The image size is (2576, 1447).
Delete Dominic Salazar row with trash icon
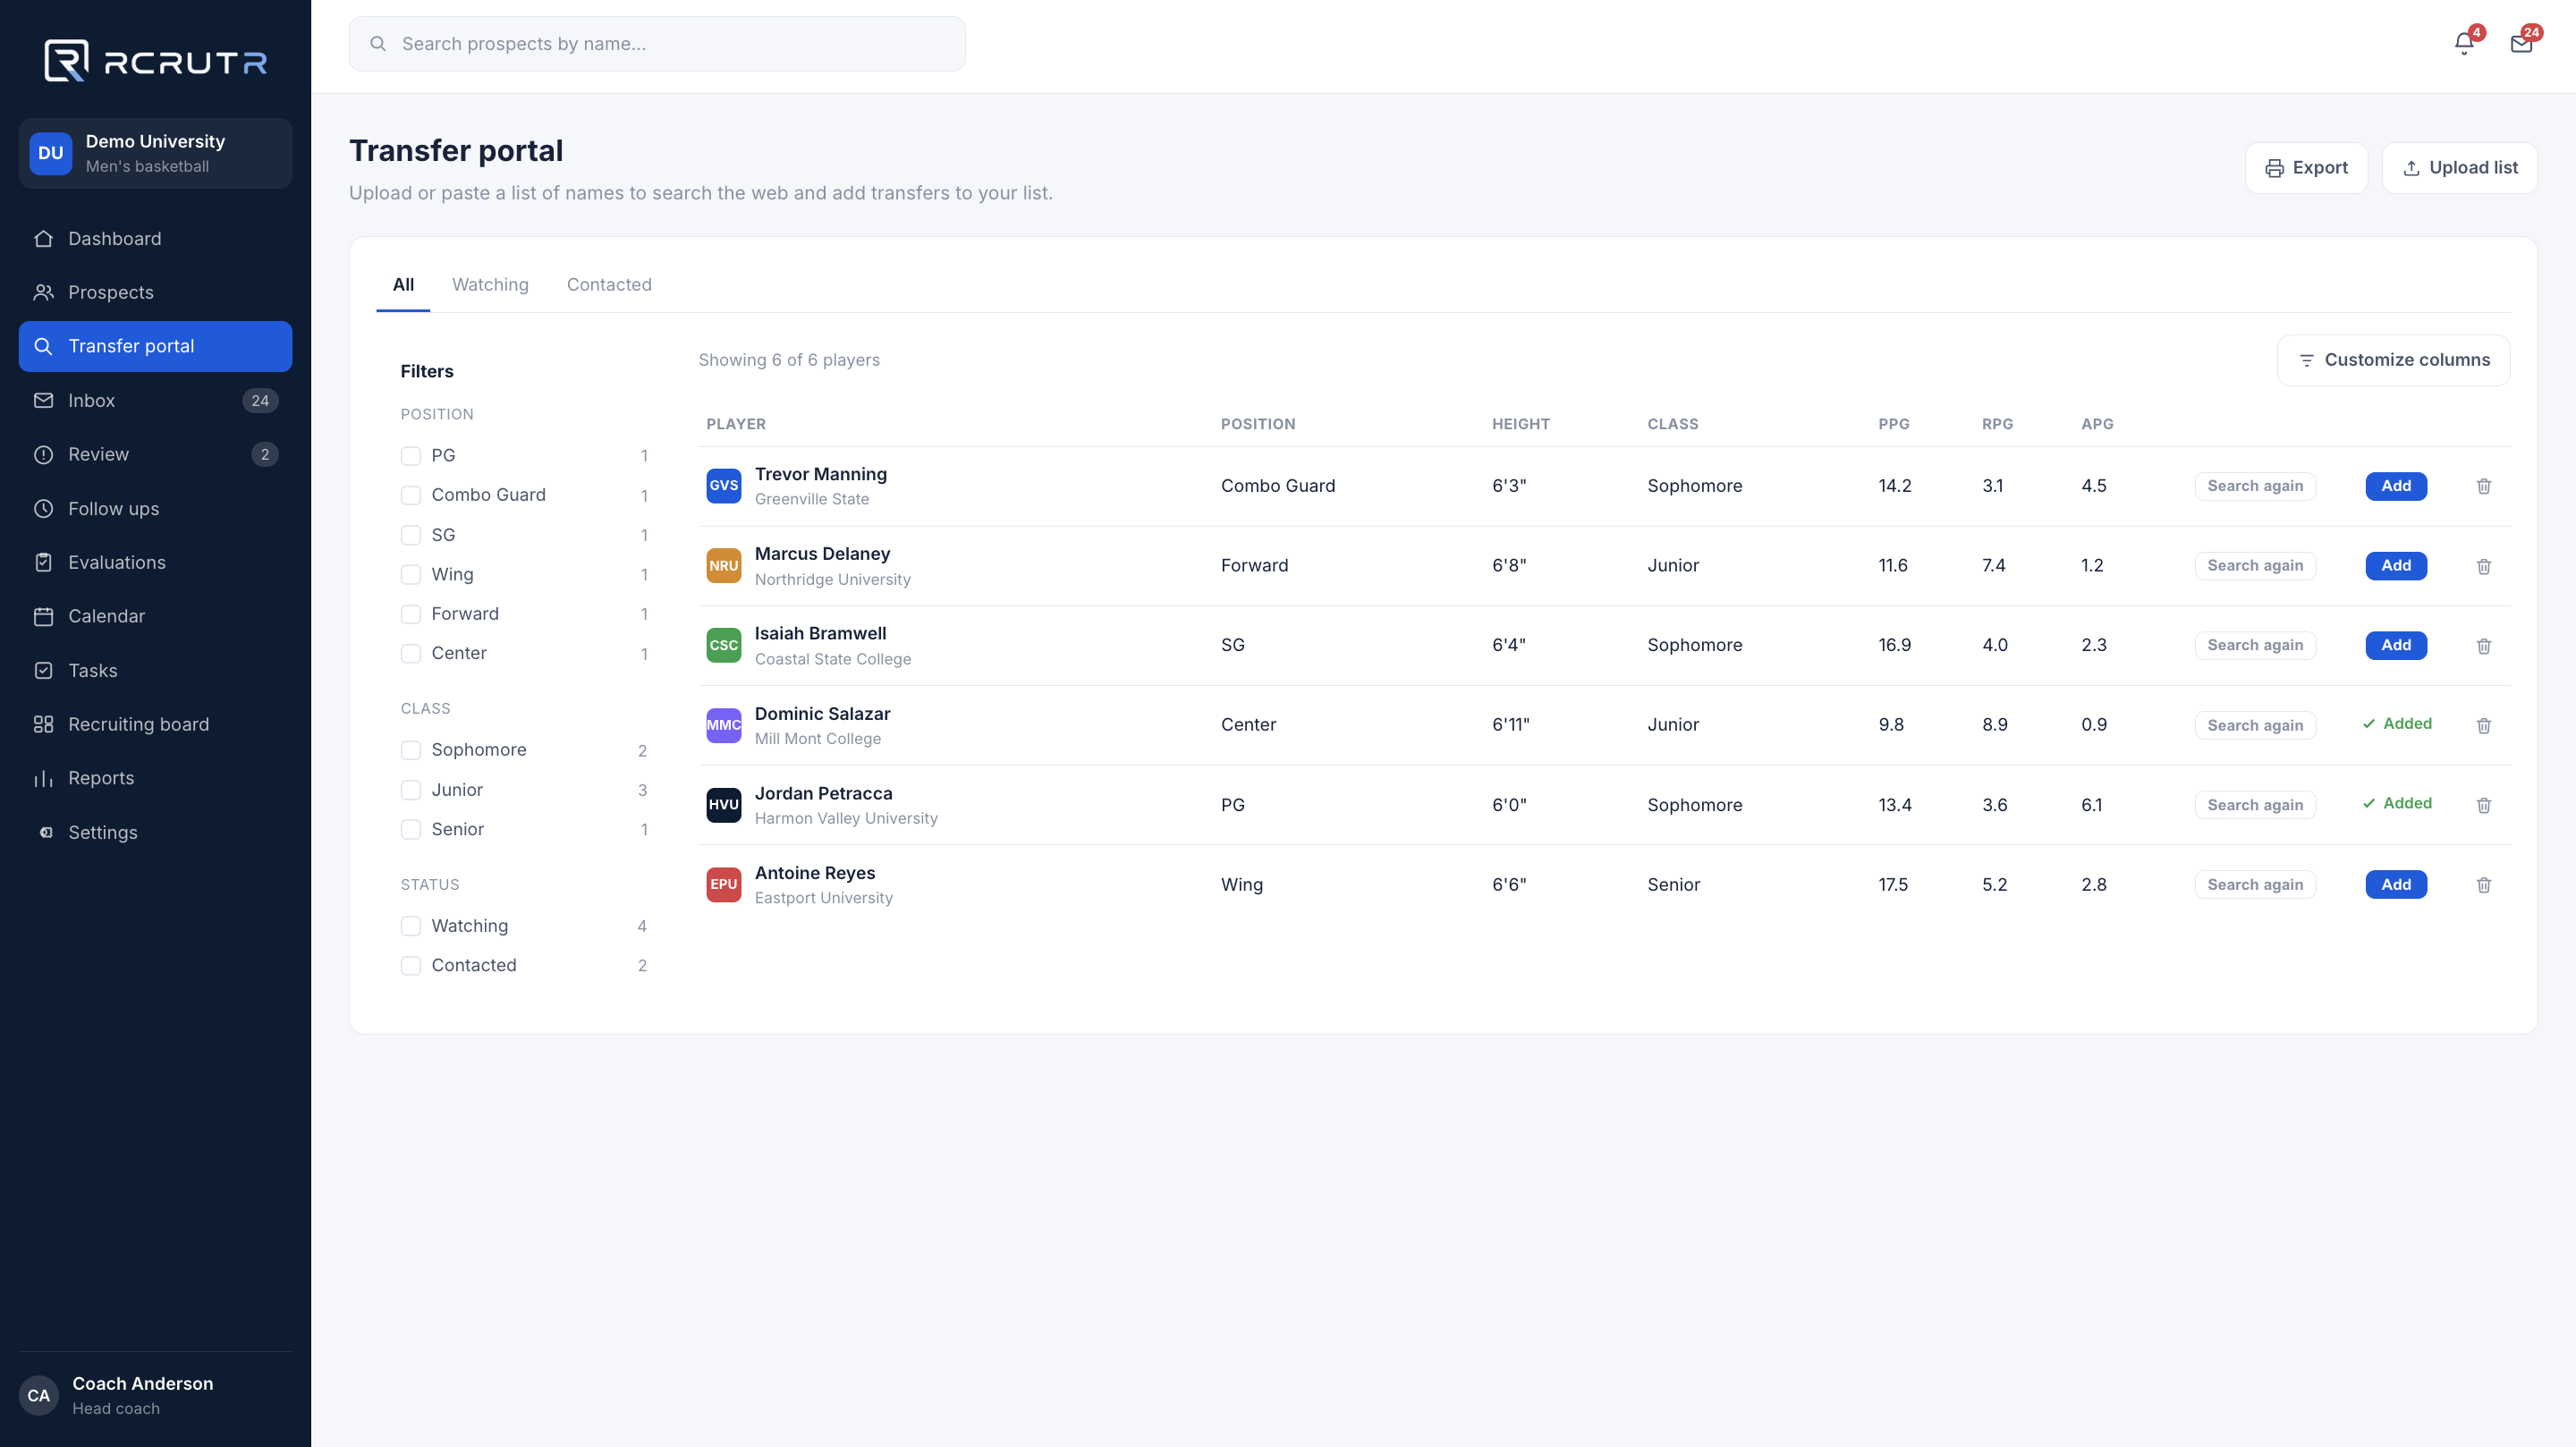click(2483, 725)
